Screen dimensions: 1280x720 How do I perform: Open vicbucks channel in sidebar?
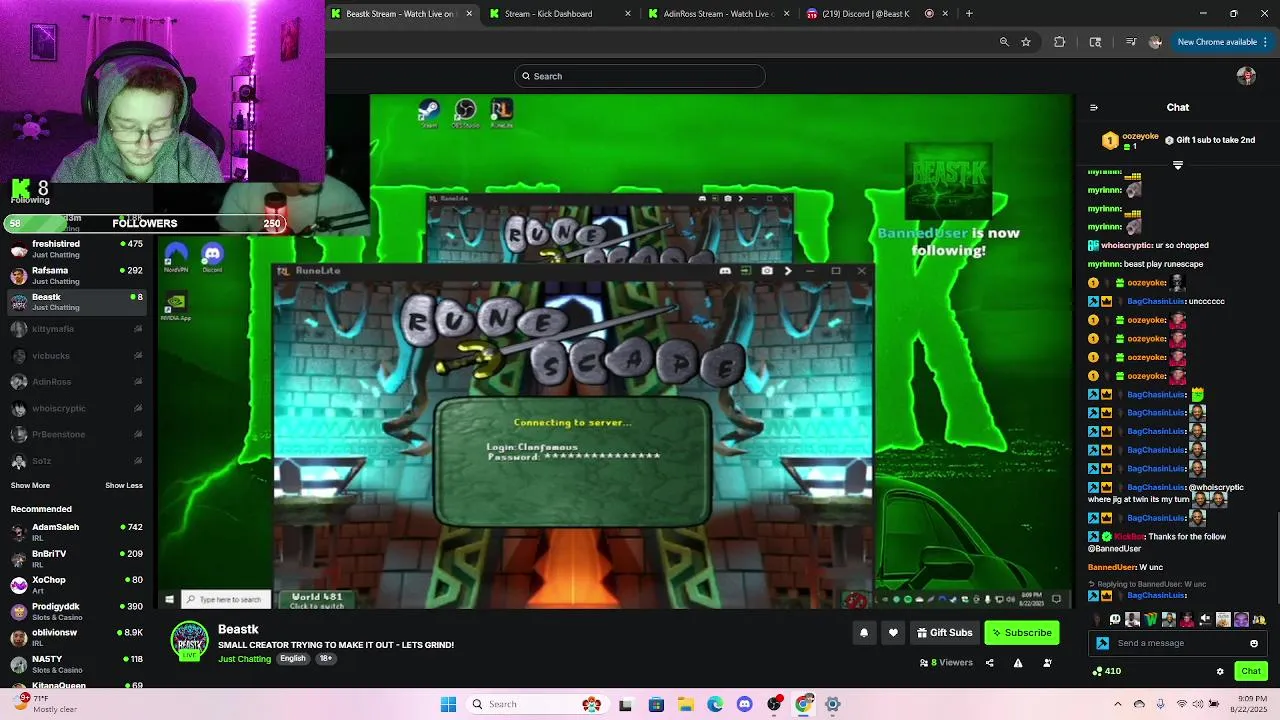77,355
